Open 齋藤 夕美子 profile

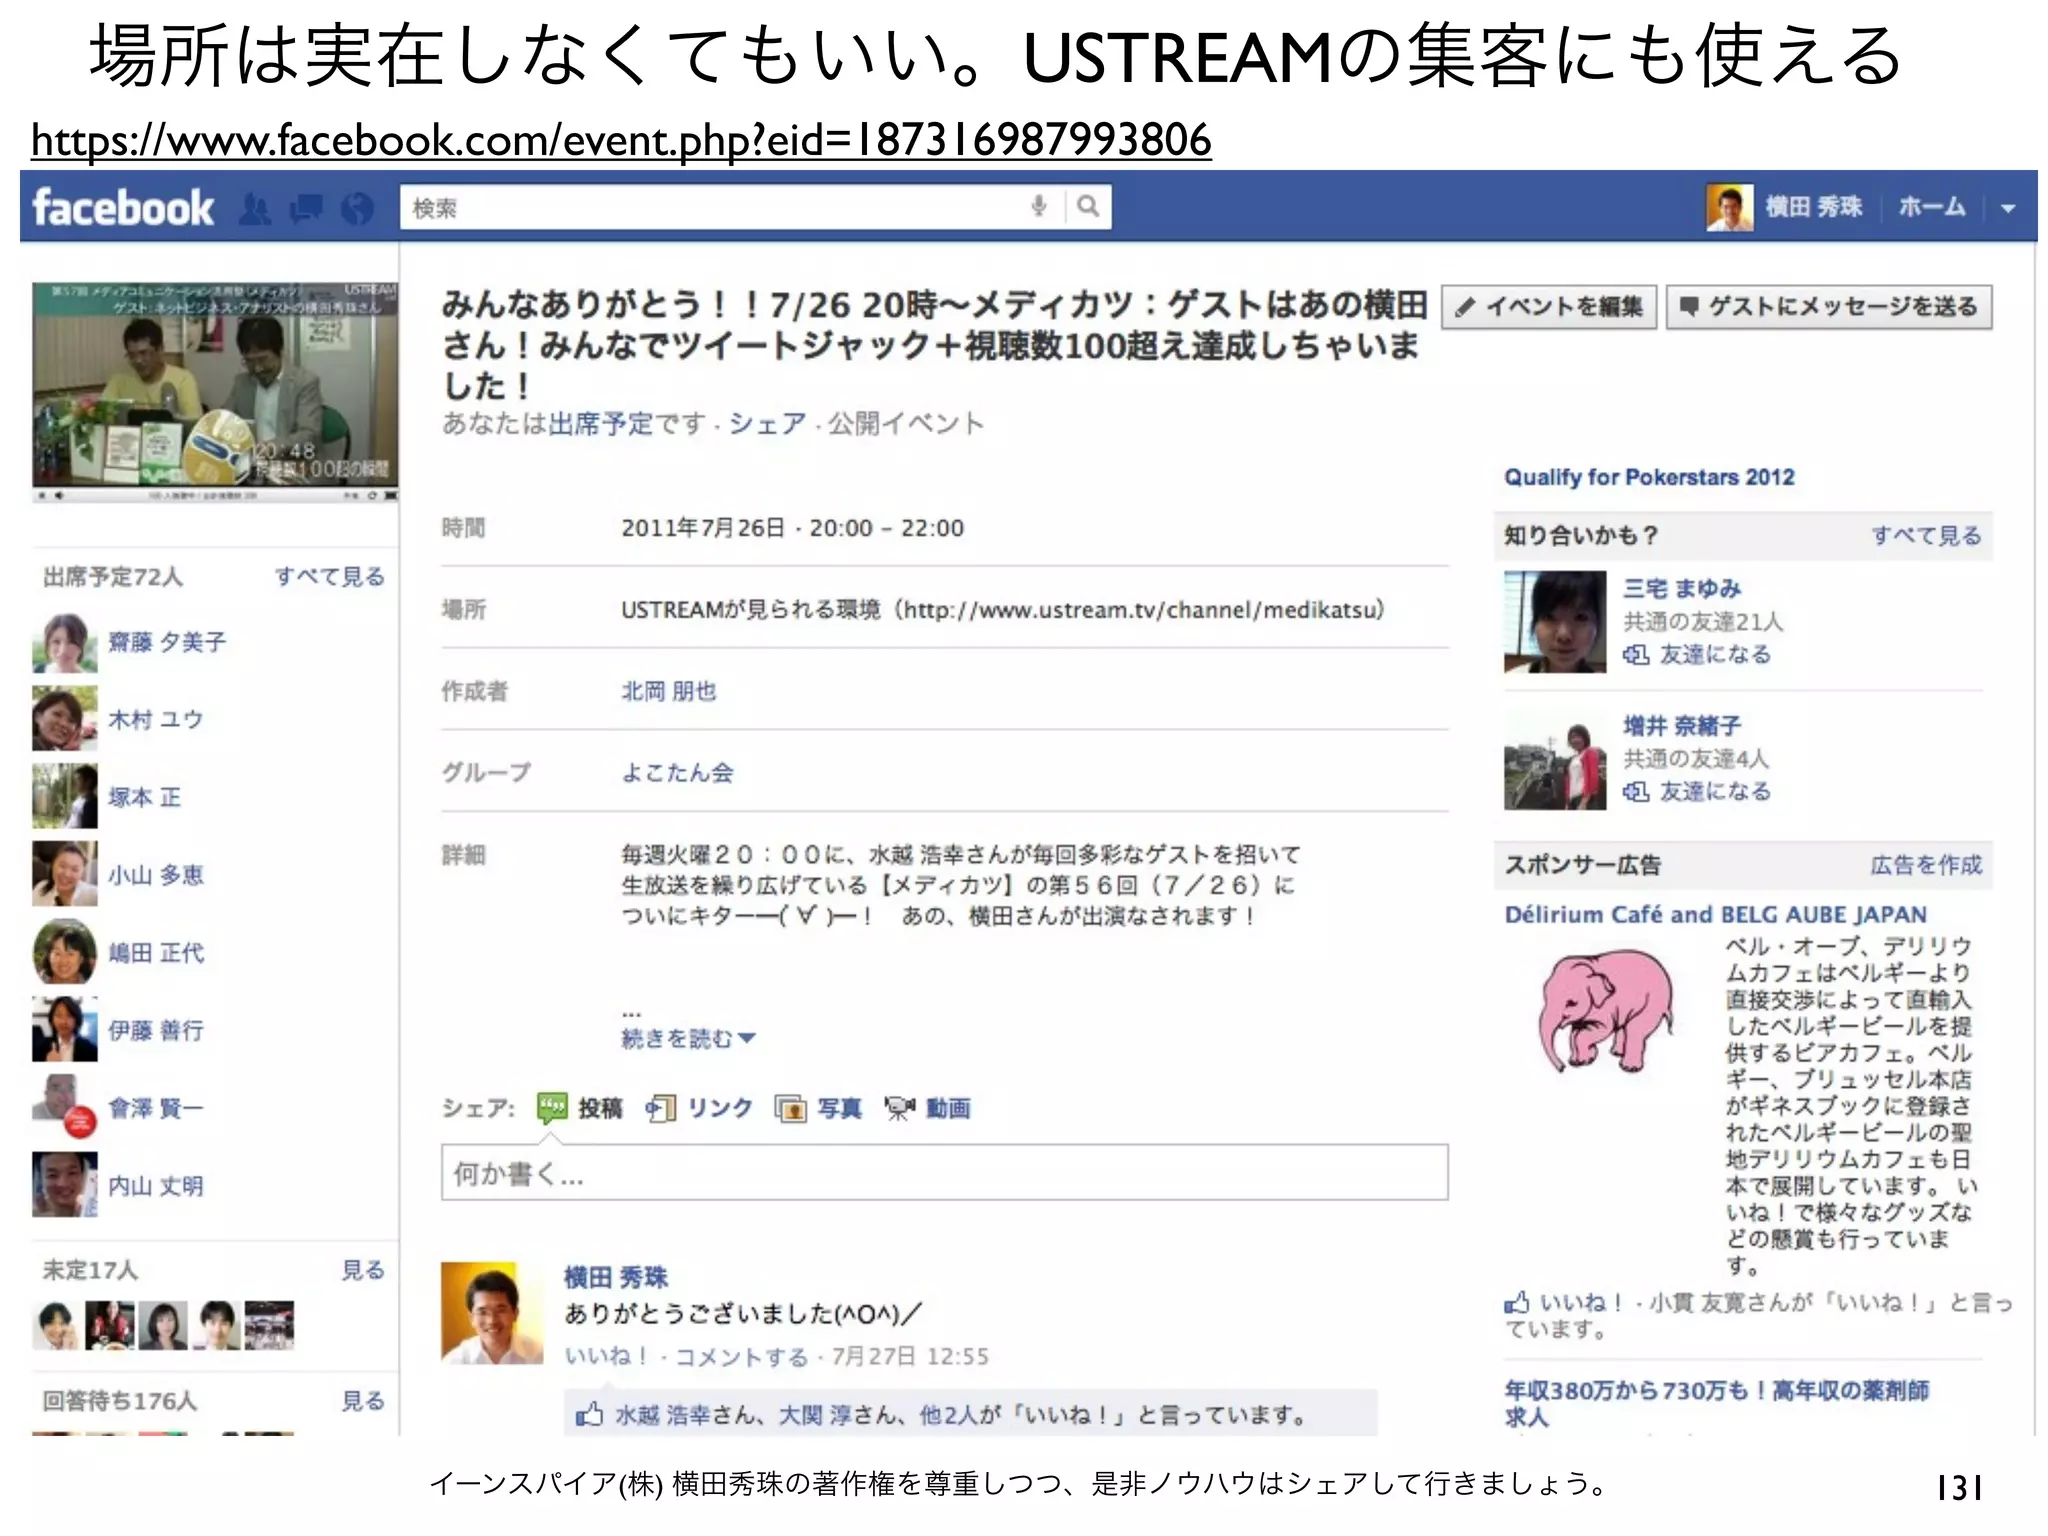coord(167,642)
